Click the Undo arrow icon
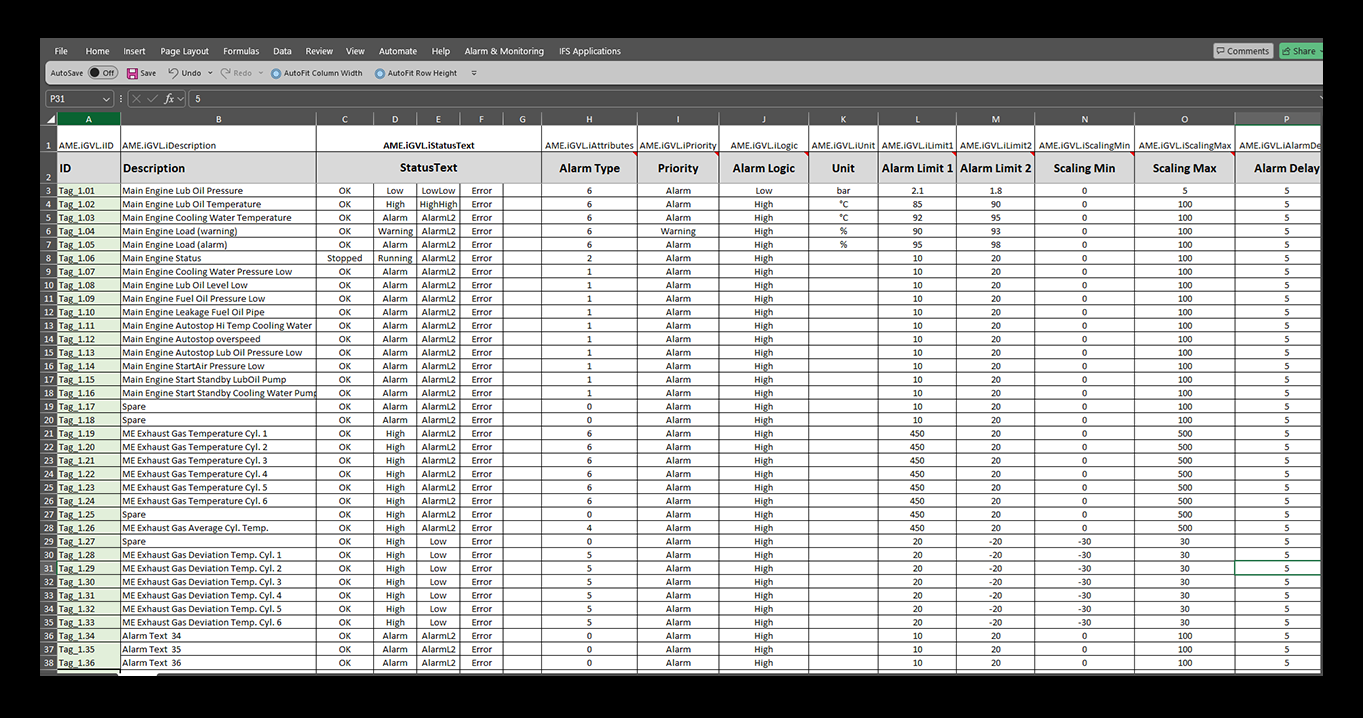1363x718 pixels. tap(173, 73)
